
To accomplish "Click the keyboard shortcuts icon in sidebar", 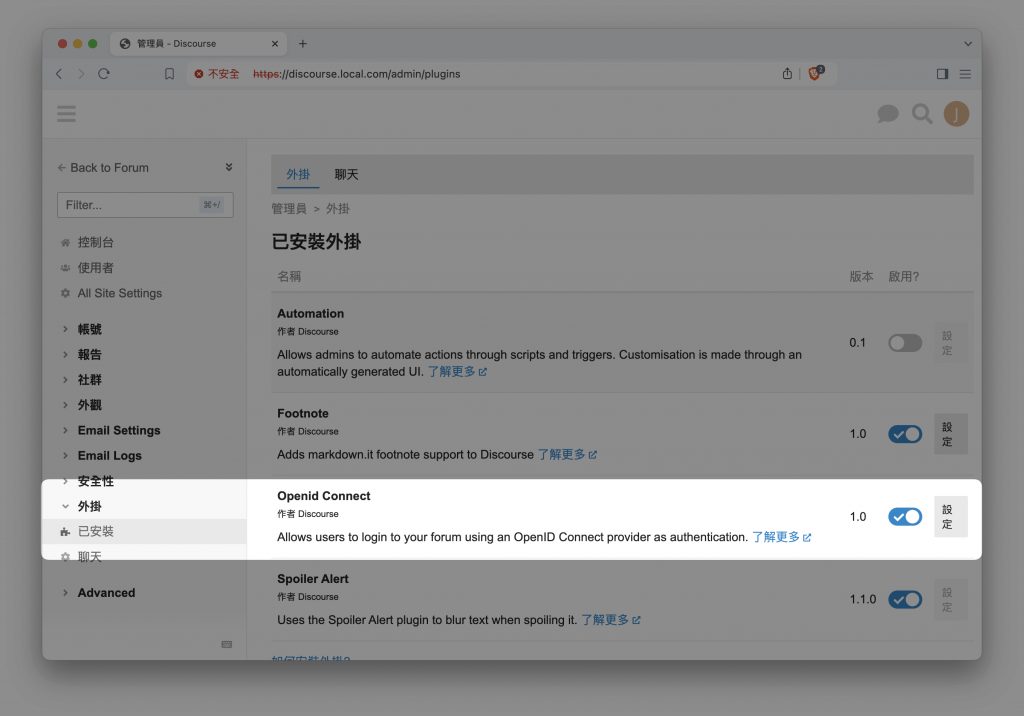I will pyautogui.click(x=227, y=644).
